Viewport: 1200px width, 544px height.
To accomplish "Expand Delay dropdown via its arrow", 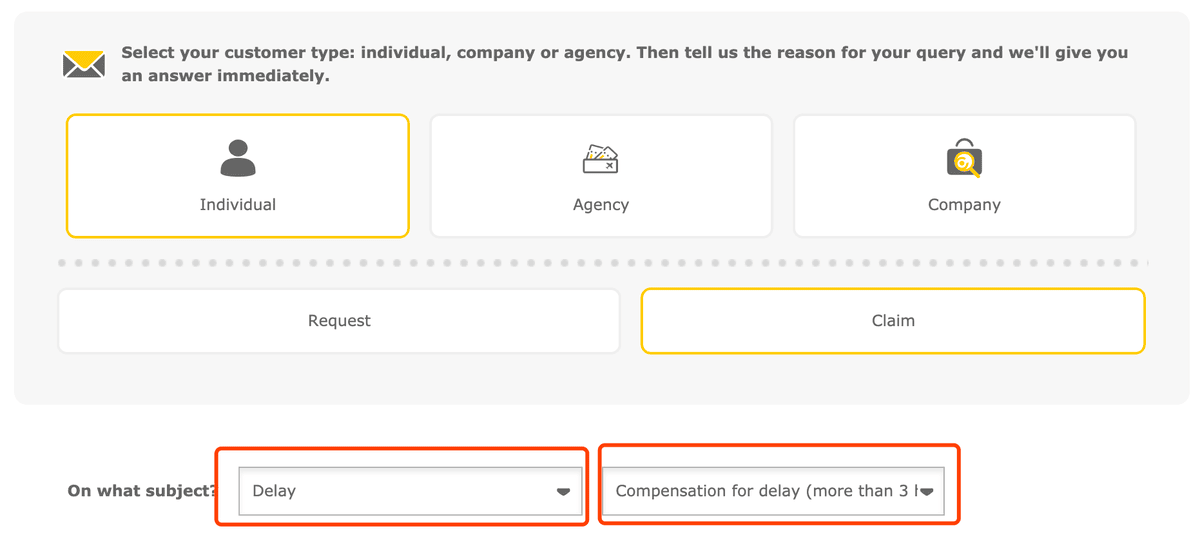I will click(563, 492).
